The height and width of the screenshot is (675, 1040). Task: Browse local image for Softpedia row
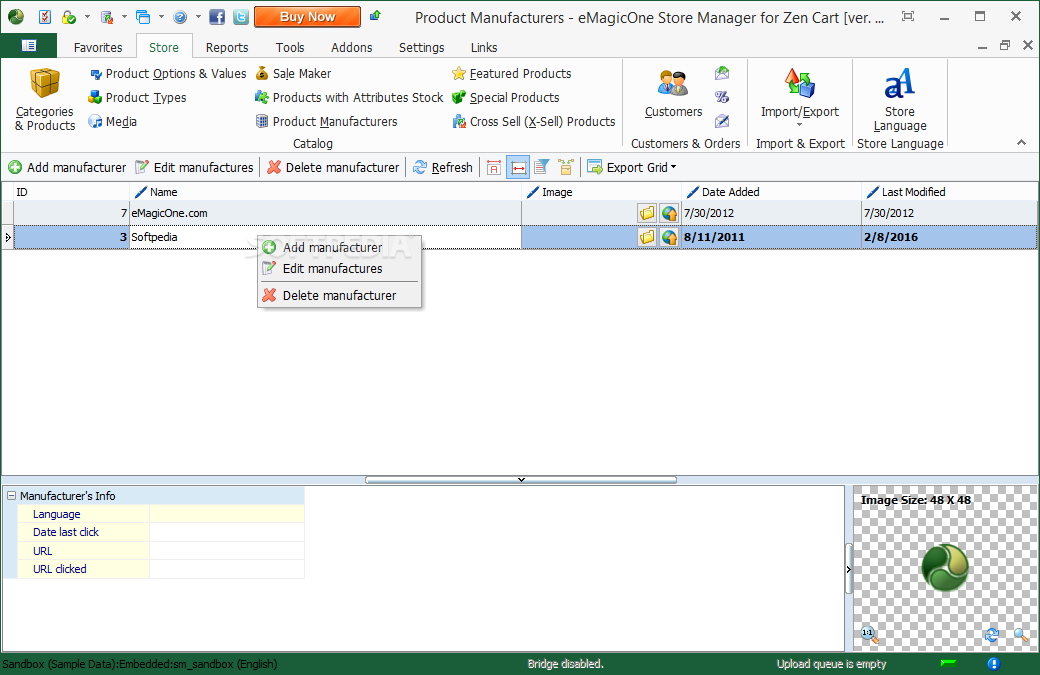647,237
